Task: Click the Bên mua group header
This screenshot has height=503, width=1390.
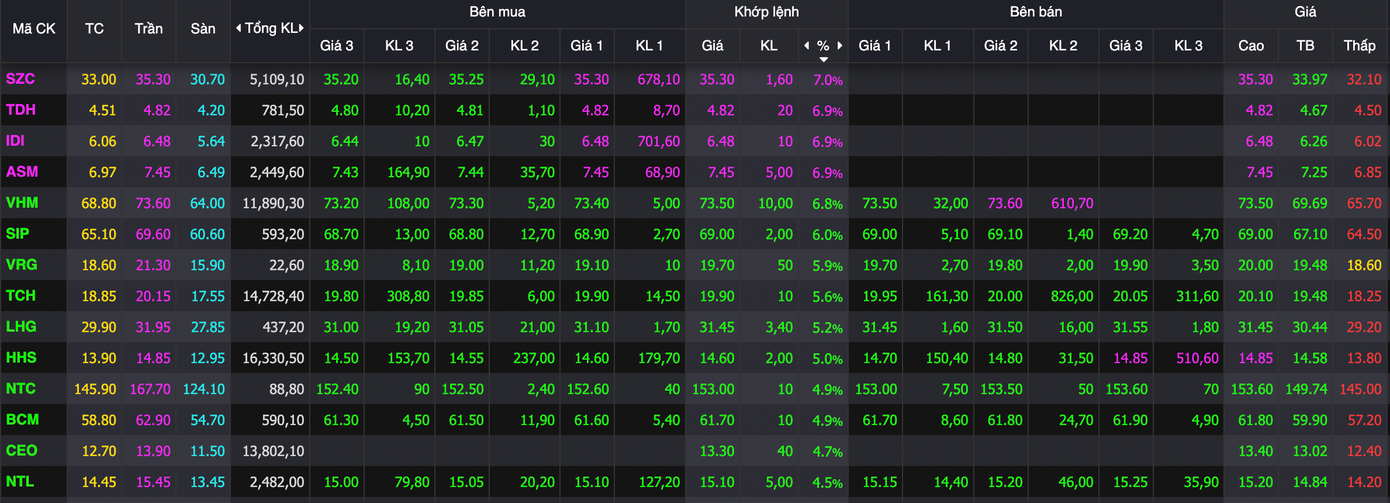Action: pos(497,12)
